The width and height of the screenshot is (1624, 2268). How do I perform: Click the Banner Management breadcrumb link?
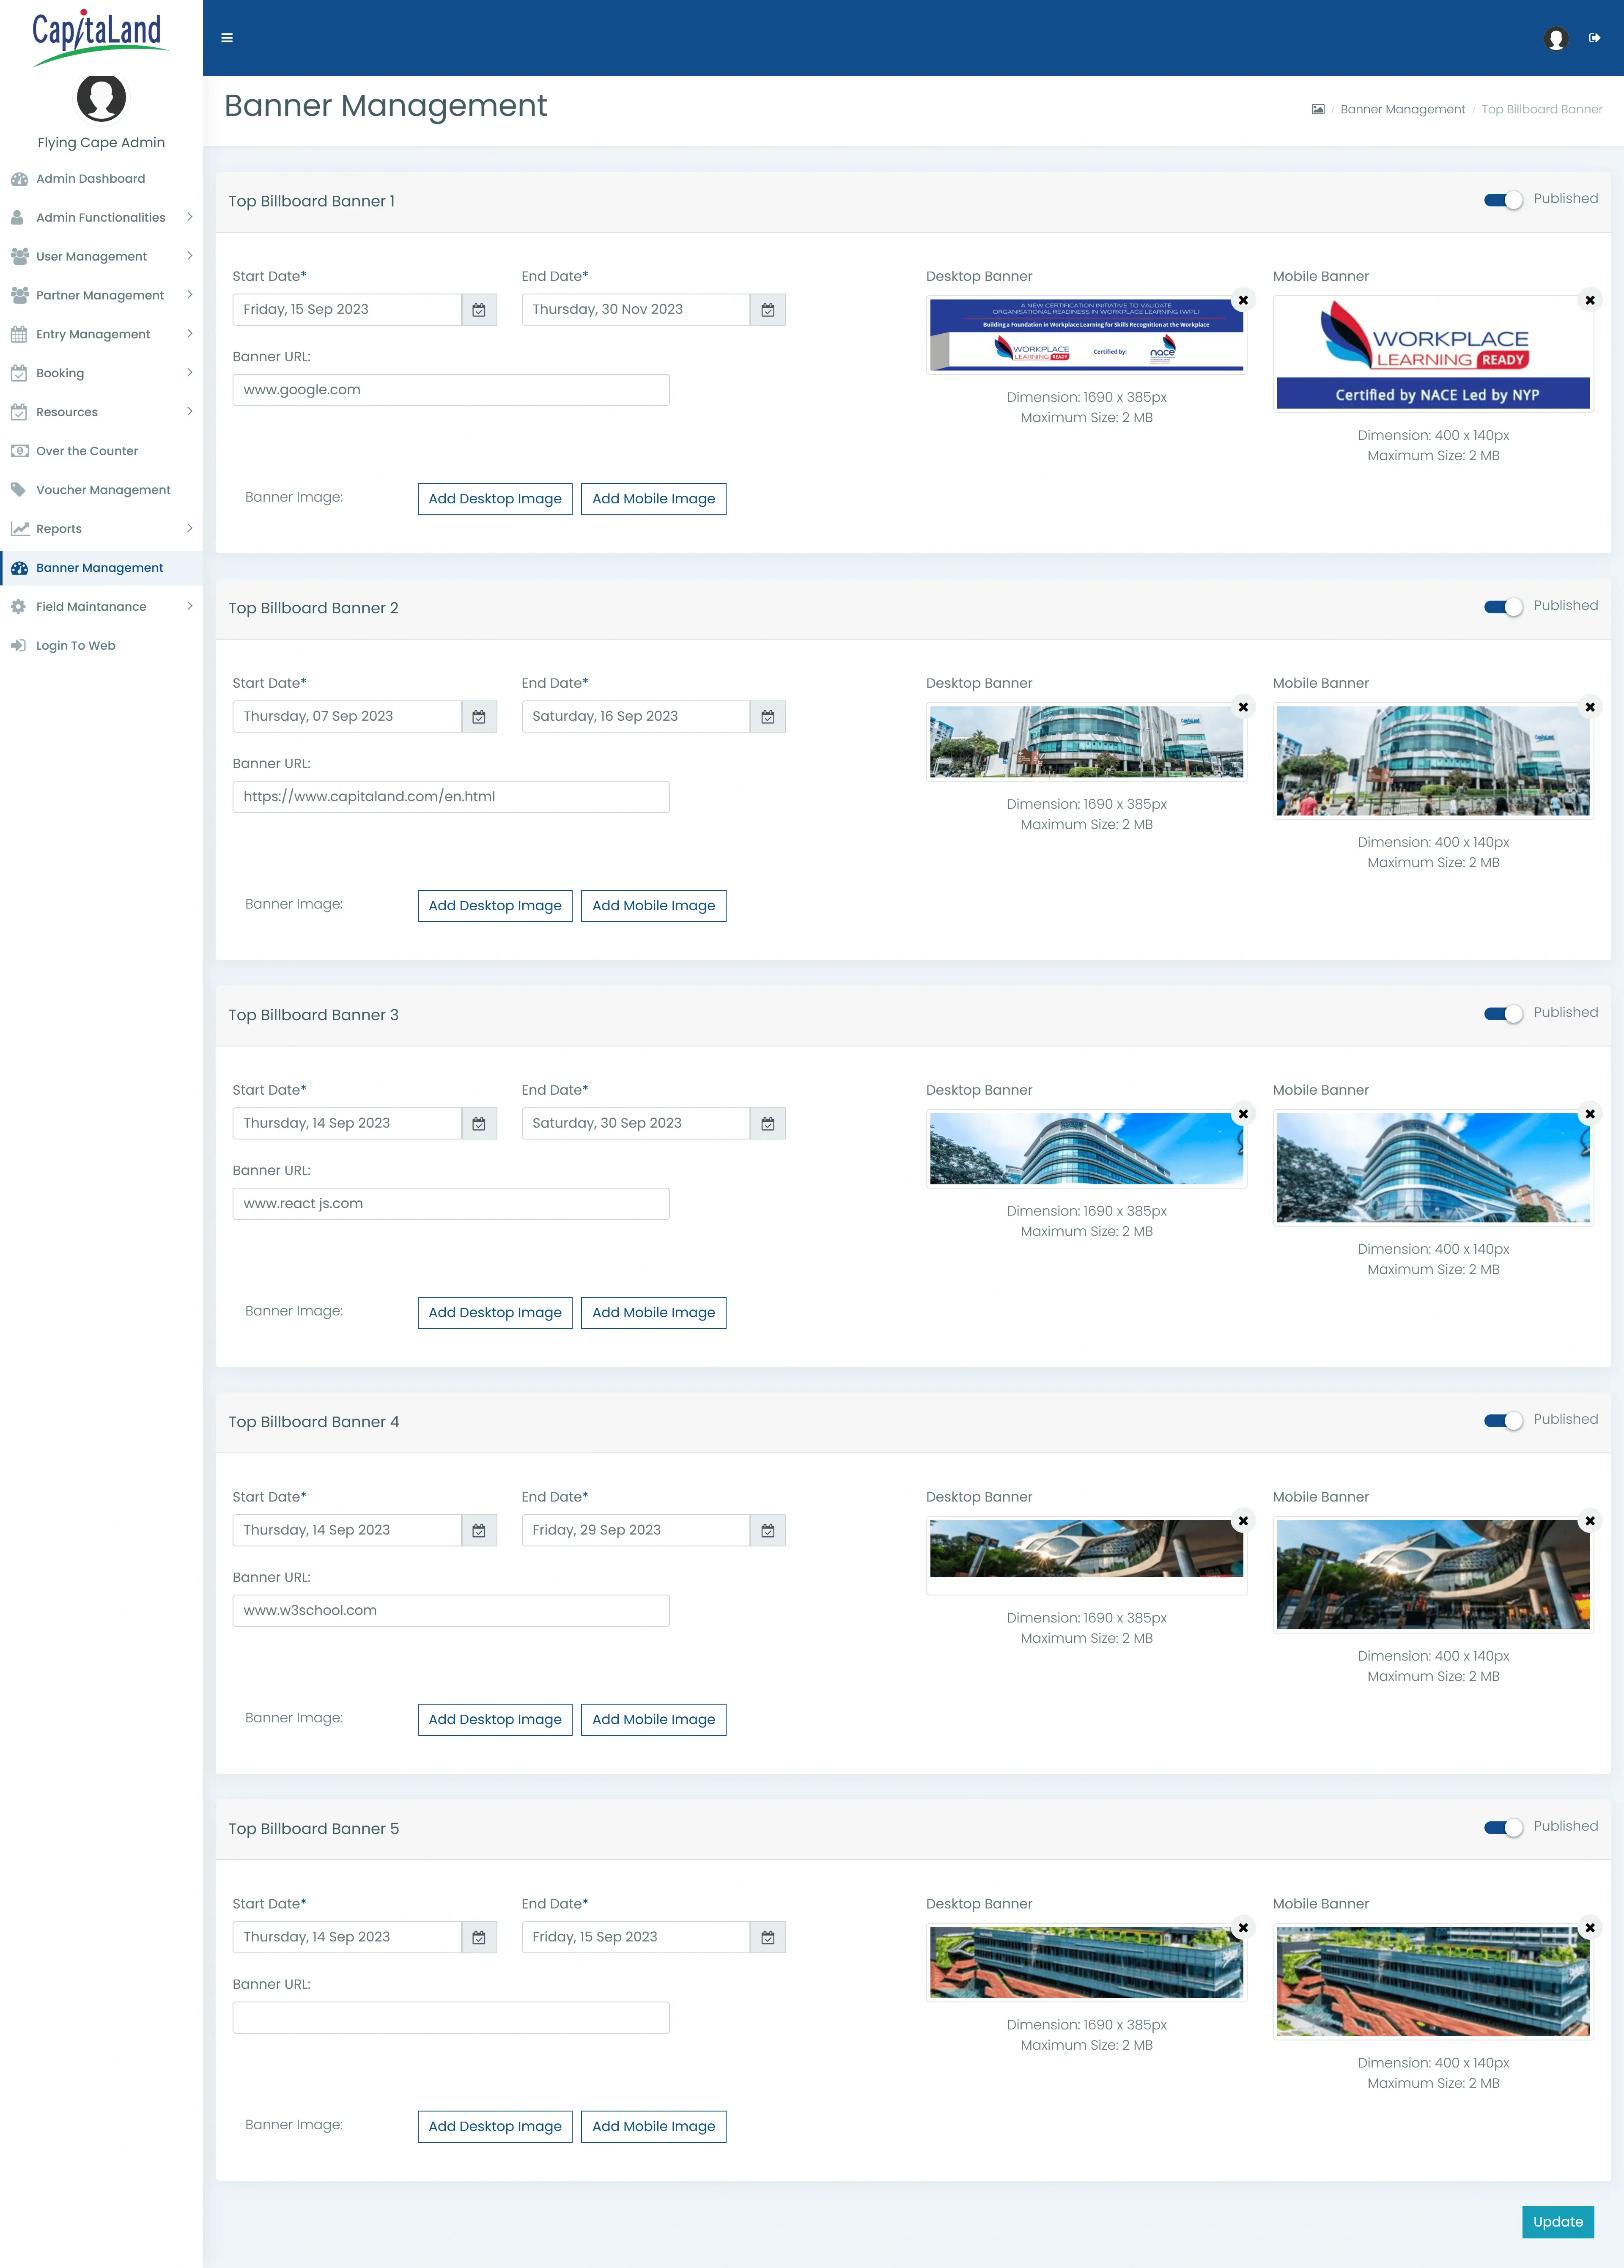click(x=1401, y=109)
